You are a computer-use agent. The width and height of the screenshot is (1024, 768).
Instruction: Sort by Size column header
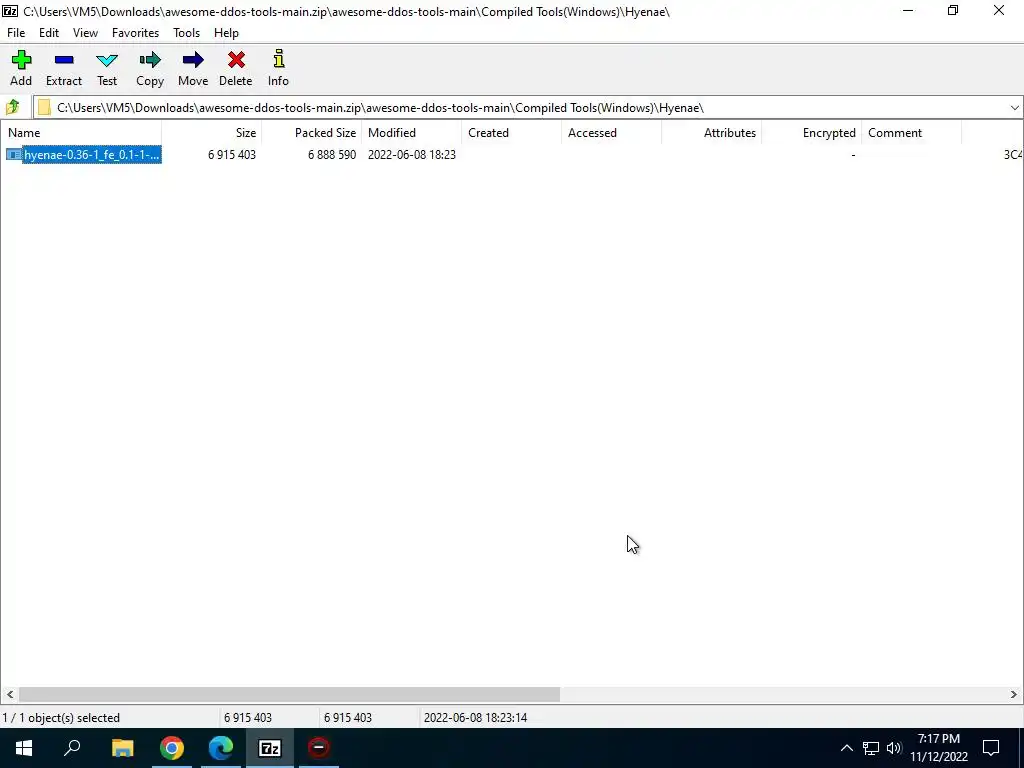coord(212,133)
